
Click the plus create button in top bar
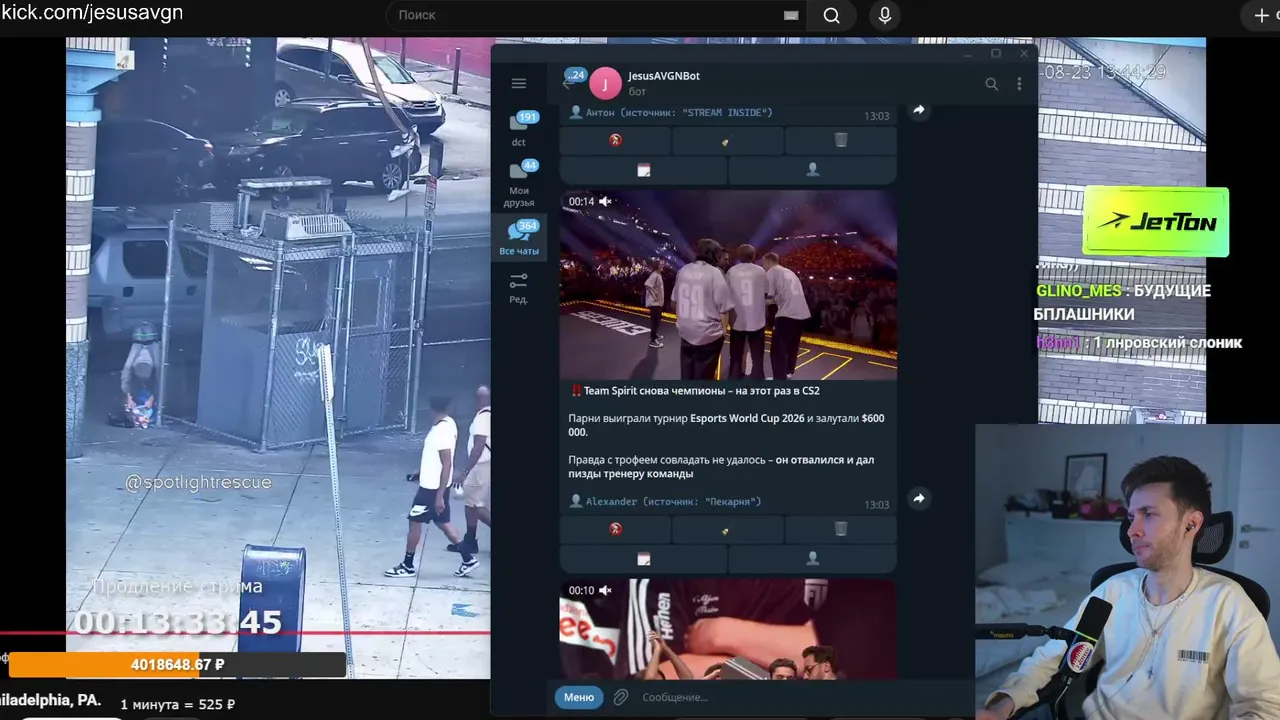(1261, 15)
